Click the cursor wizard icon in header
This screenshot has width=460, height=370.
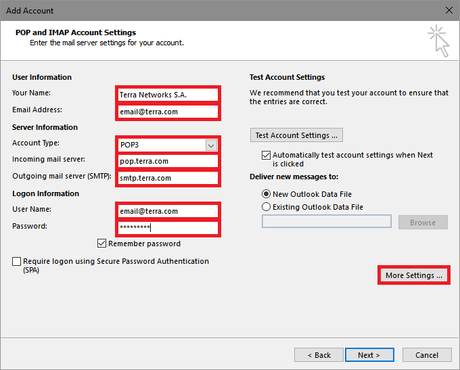tap(439, 41)
